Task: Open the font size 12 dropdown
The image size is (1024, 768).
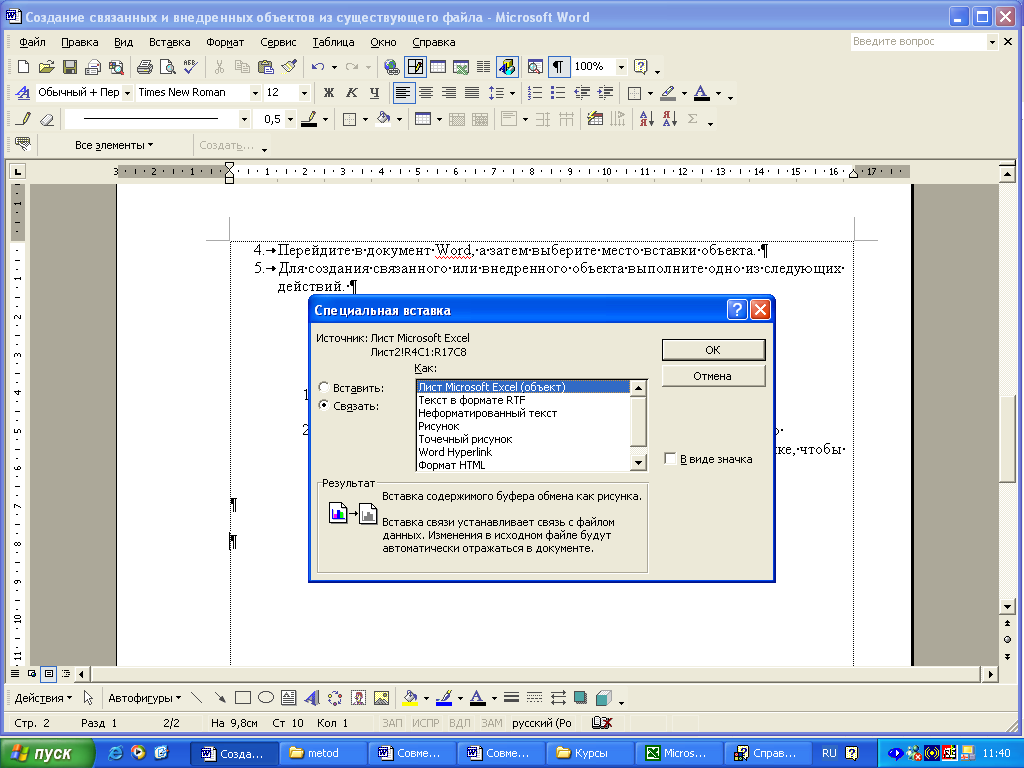Action: point(304,93)
